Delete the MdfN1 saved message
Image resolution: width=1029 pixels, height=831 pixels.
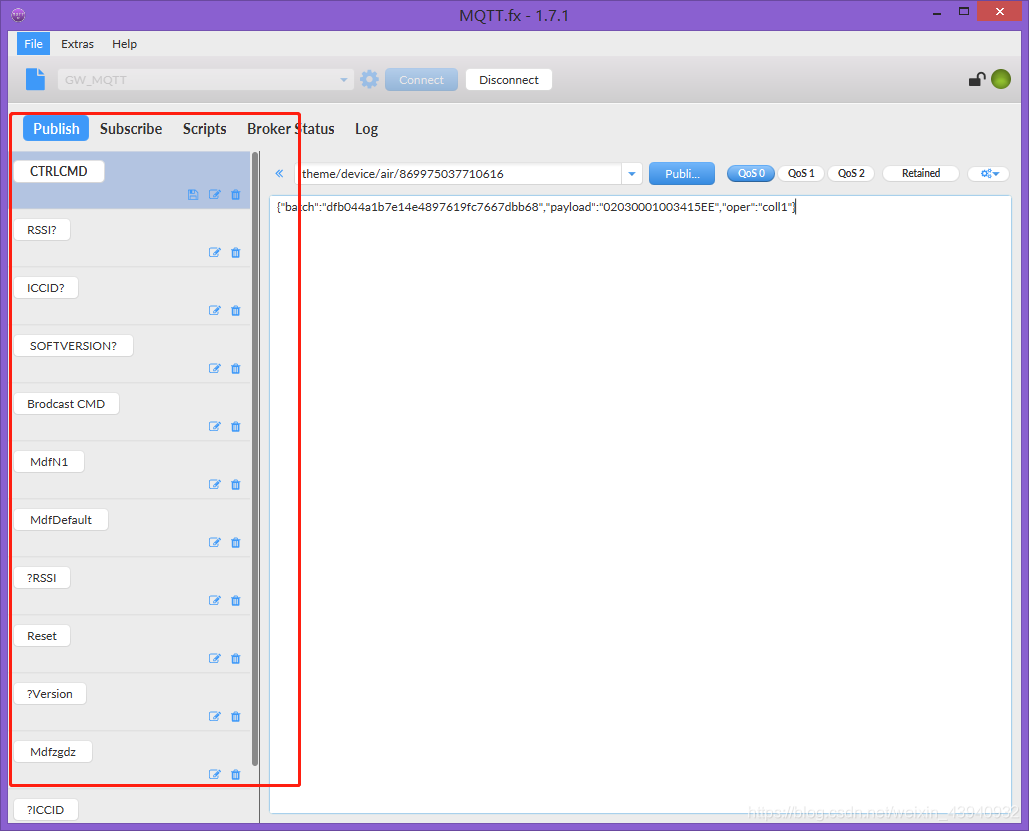[x=236, y=484]
